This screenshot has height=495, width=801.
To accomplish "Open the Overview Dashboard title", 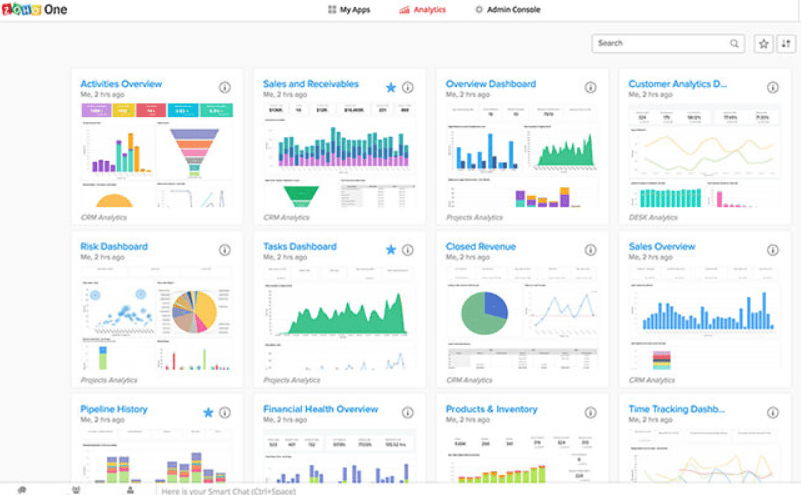I will point(490,84).
